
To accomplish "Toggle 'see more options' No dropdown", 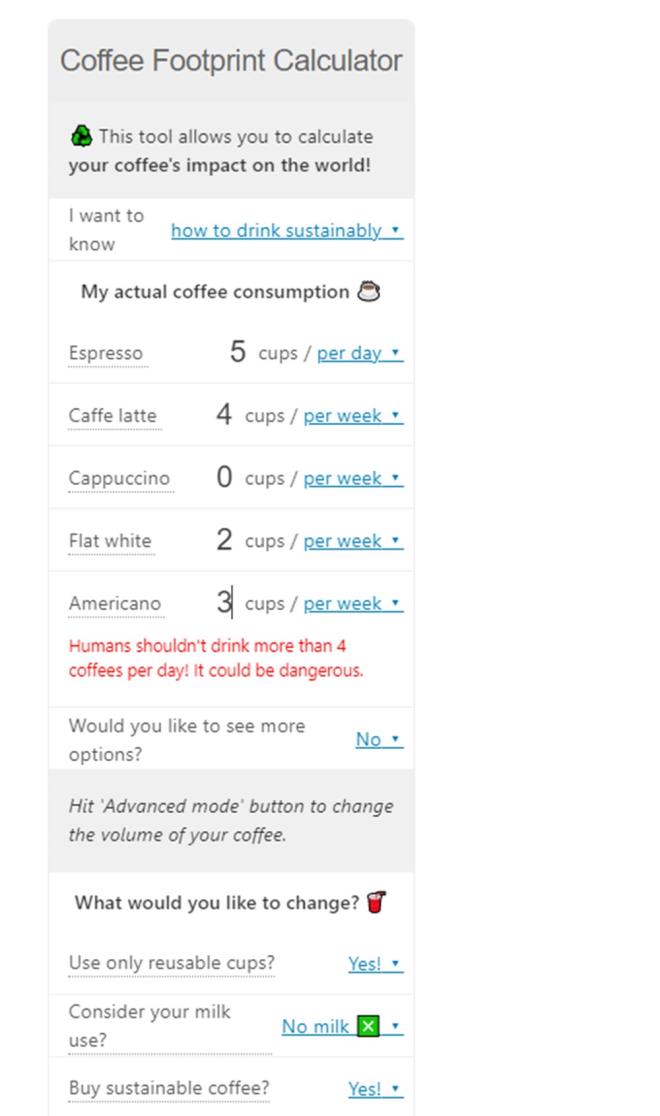I will (378, 739).
